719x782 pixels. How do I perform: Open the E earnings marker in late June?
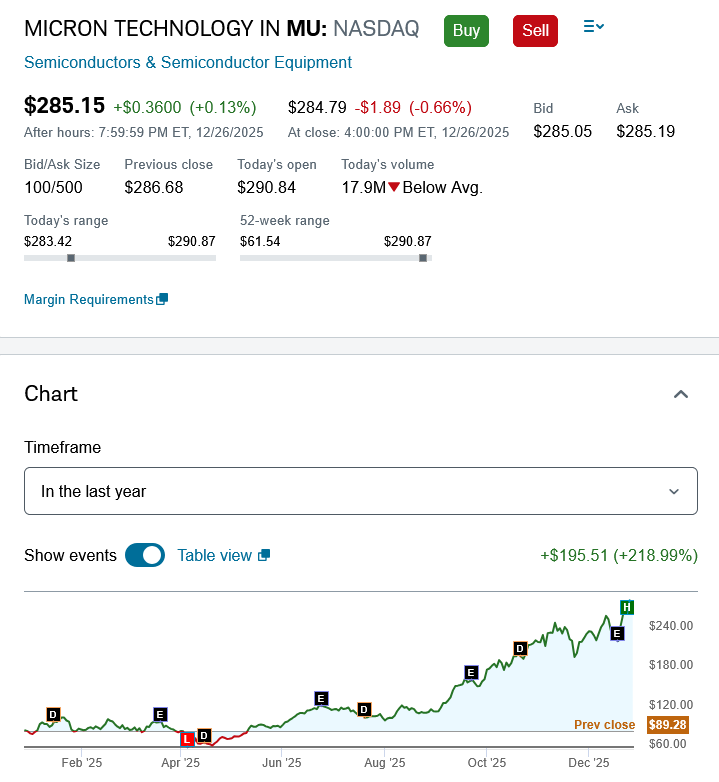(322, 699)
